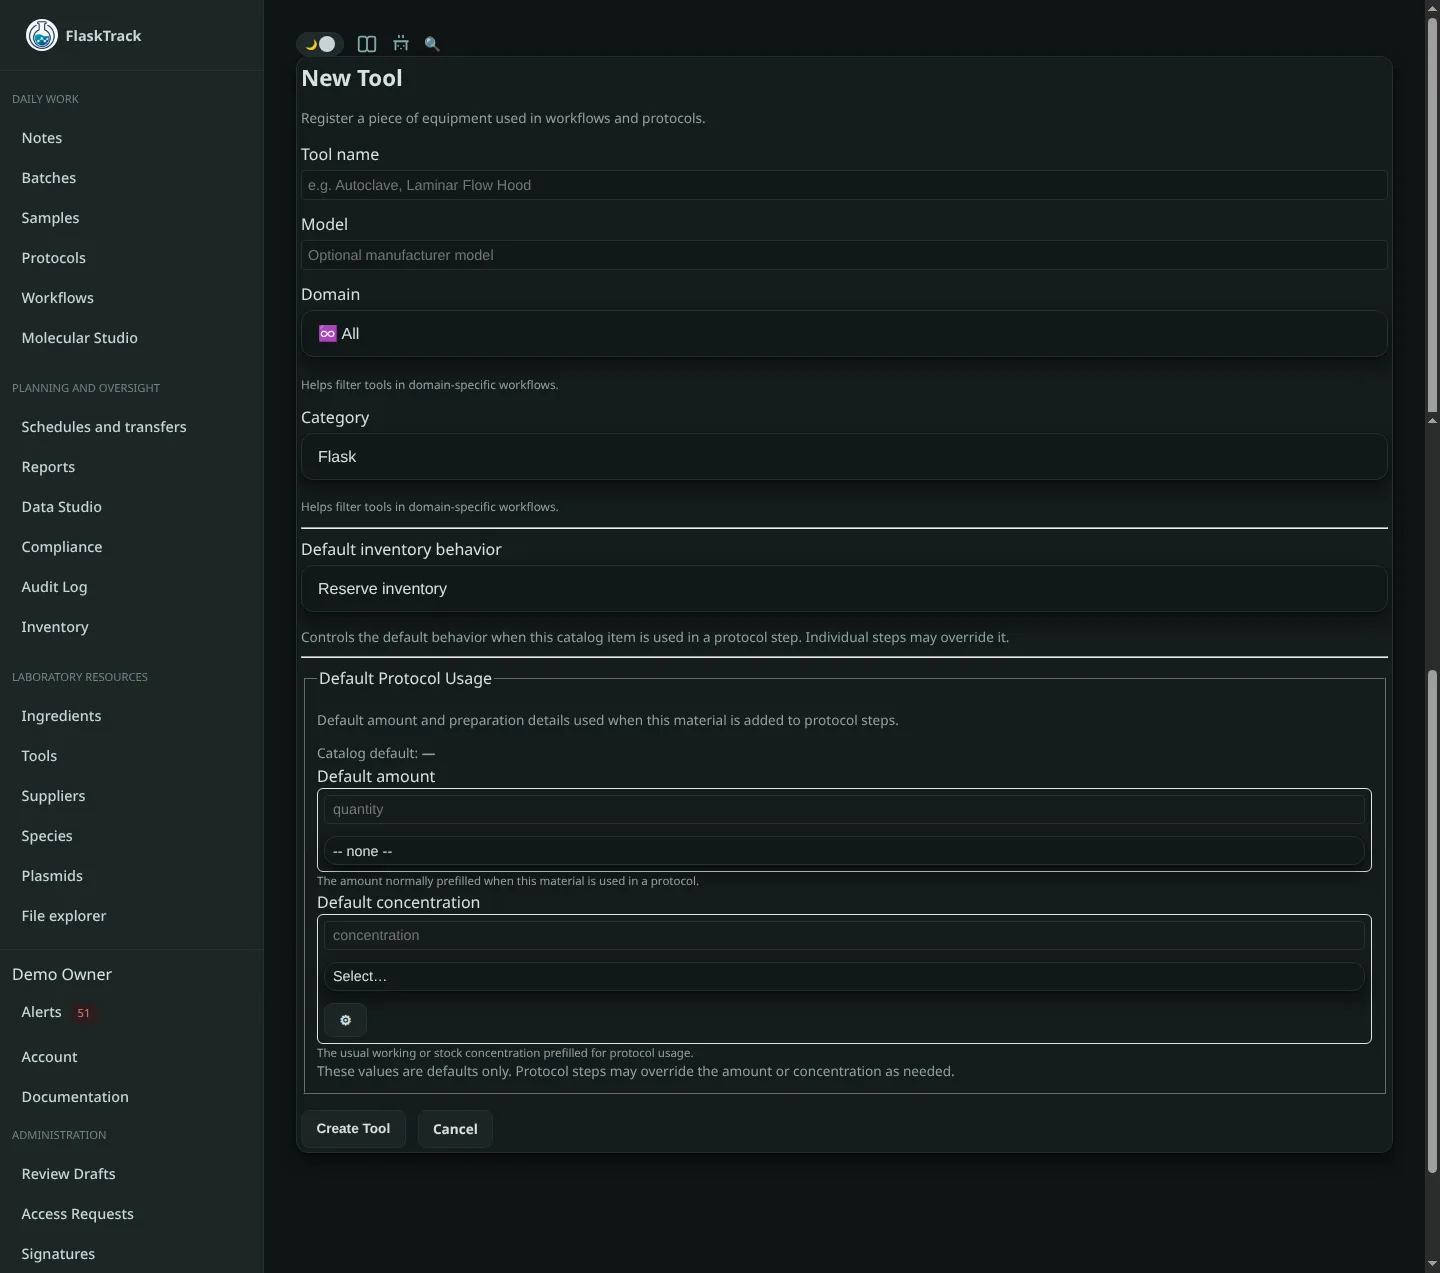Open Molecular Studio
The width and height of the screenshot is (1440, 1273).
pos(80,338)
